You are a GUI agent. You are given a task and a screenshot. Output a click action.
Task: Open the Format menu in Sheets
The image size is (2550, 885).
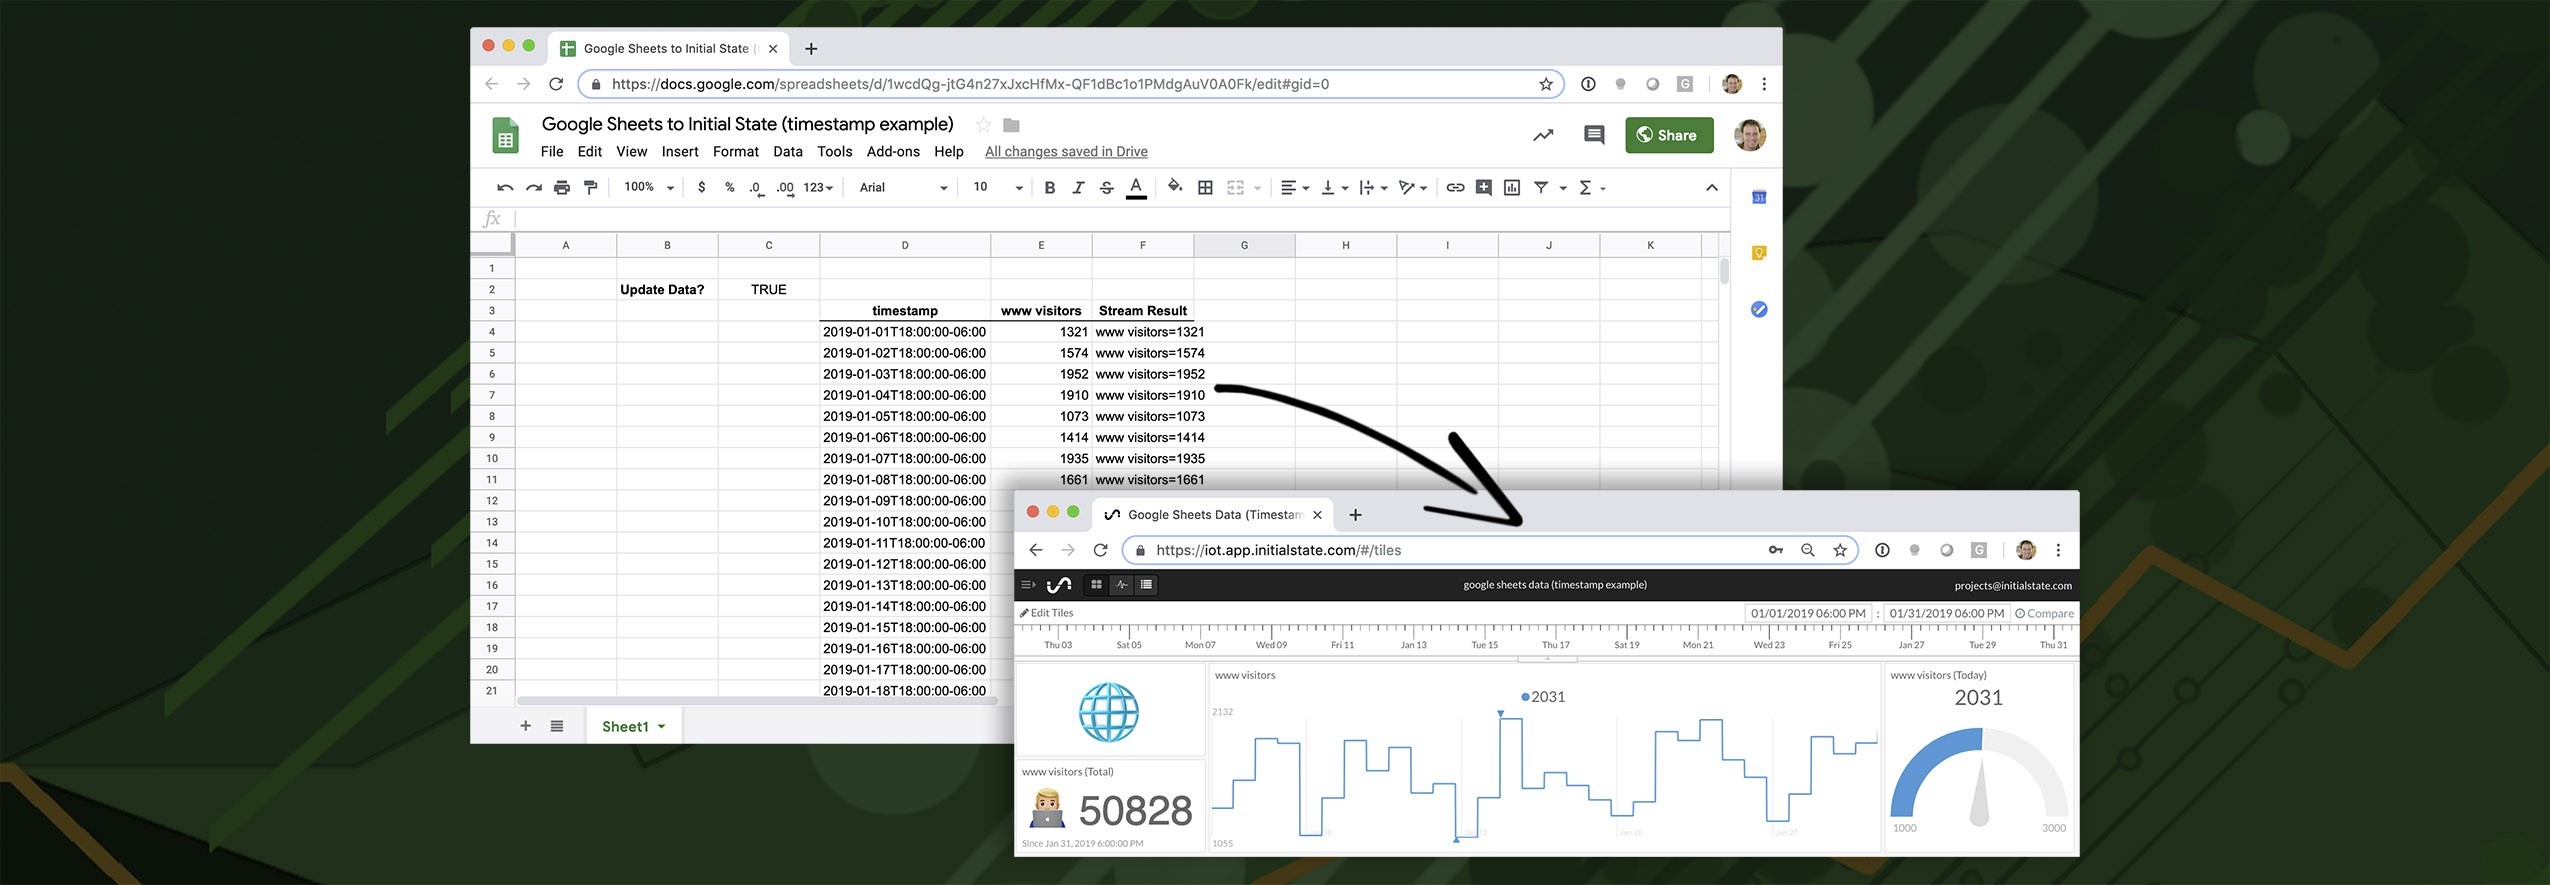736,152
